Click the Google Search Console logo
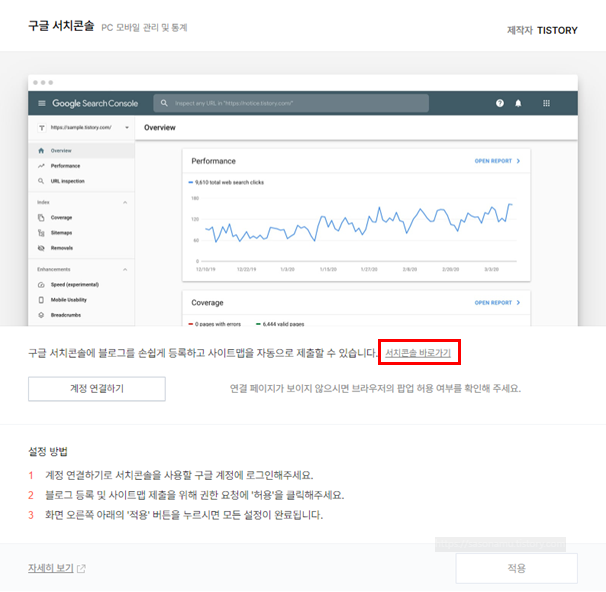Viewport: 606px width, 592px height. (x=95, y=103)
